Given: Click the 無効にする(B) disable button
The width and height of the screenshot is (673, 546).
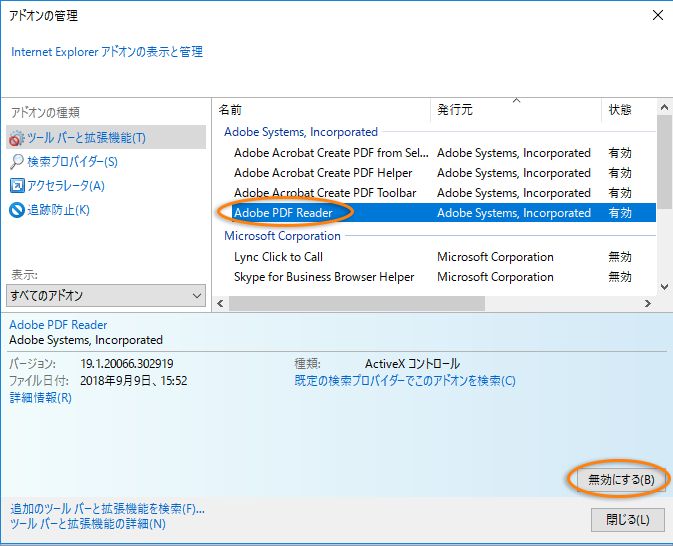Looking at the screenshot, I should [621, 479].
